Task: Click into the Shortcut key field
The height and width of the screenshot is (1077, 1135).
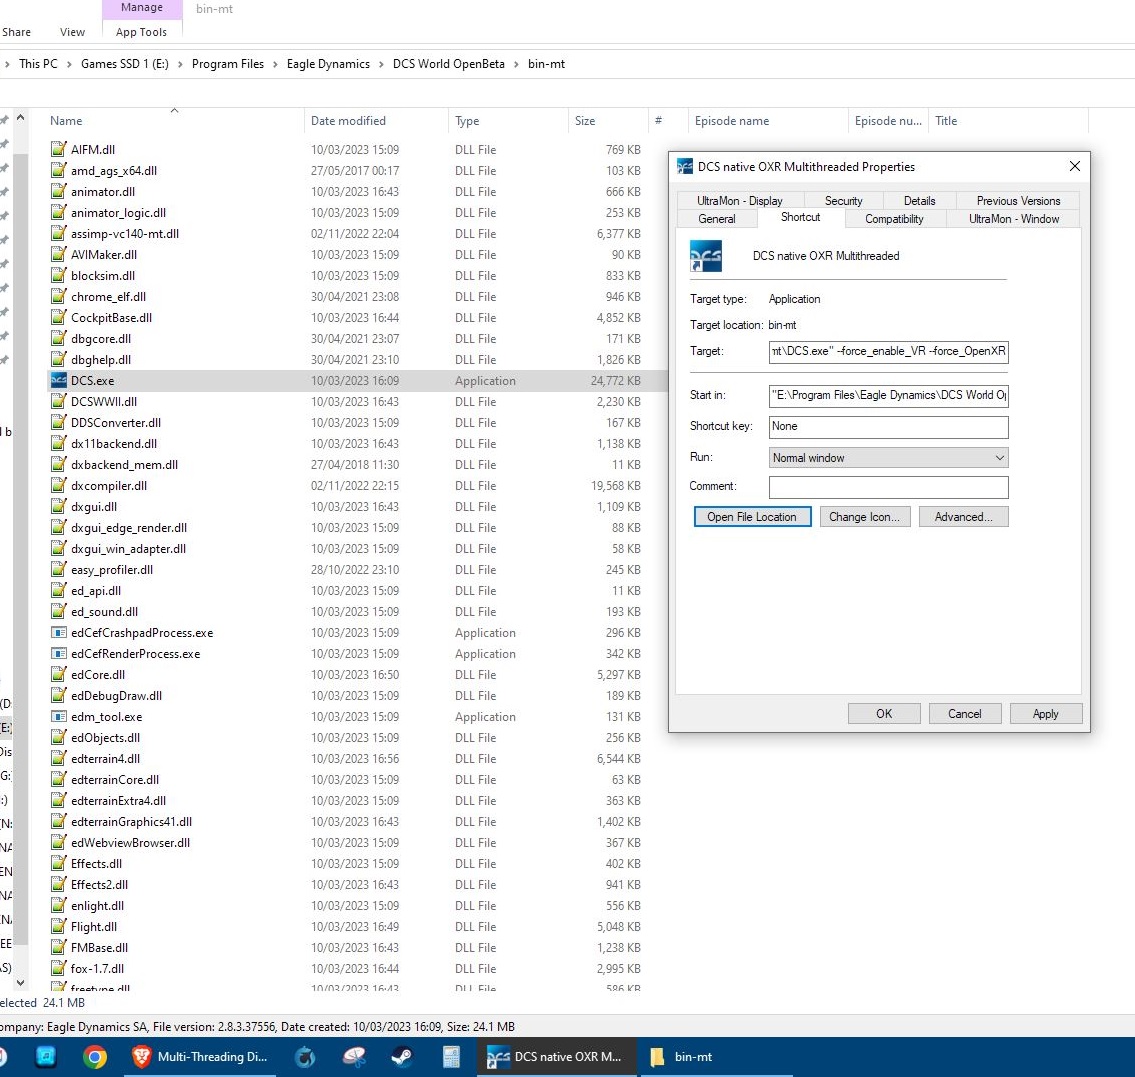Action: 888,426
